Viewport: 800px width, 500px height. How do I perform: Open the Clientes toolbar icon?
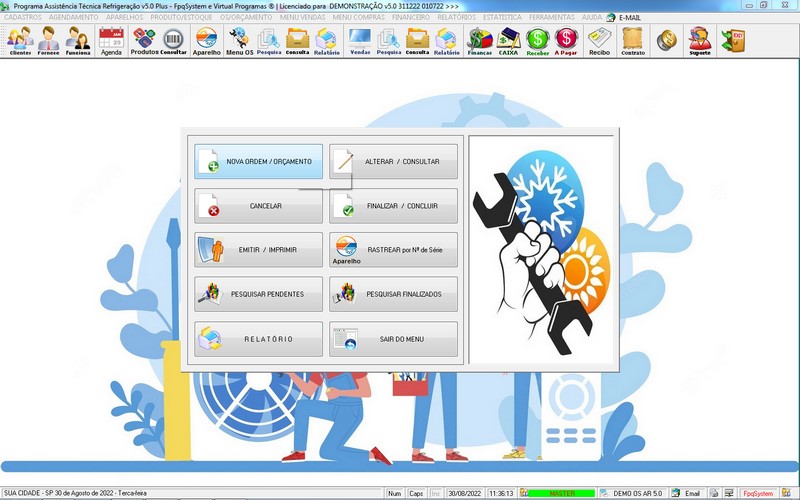20,41
